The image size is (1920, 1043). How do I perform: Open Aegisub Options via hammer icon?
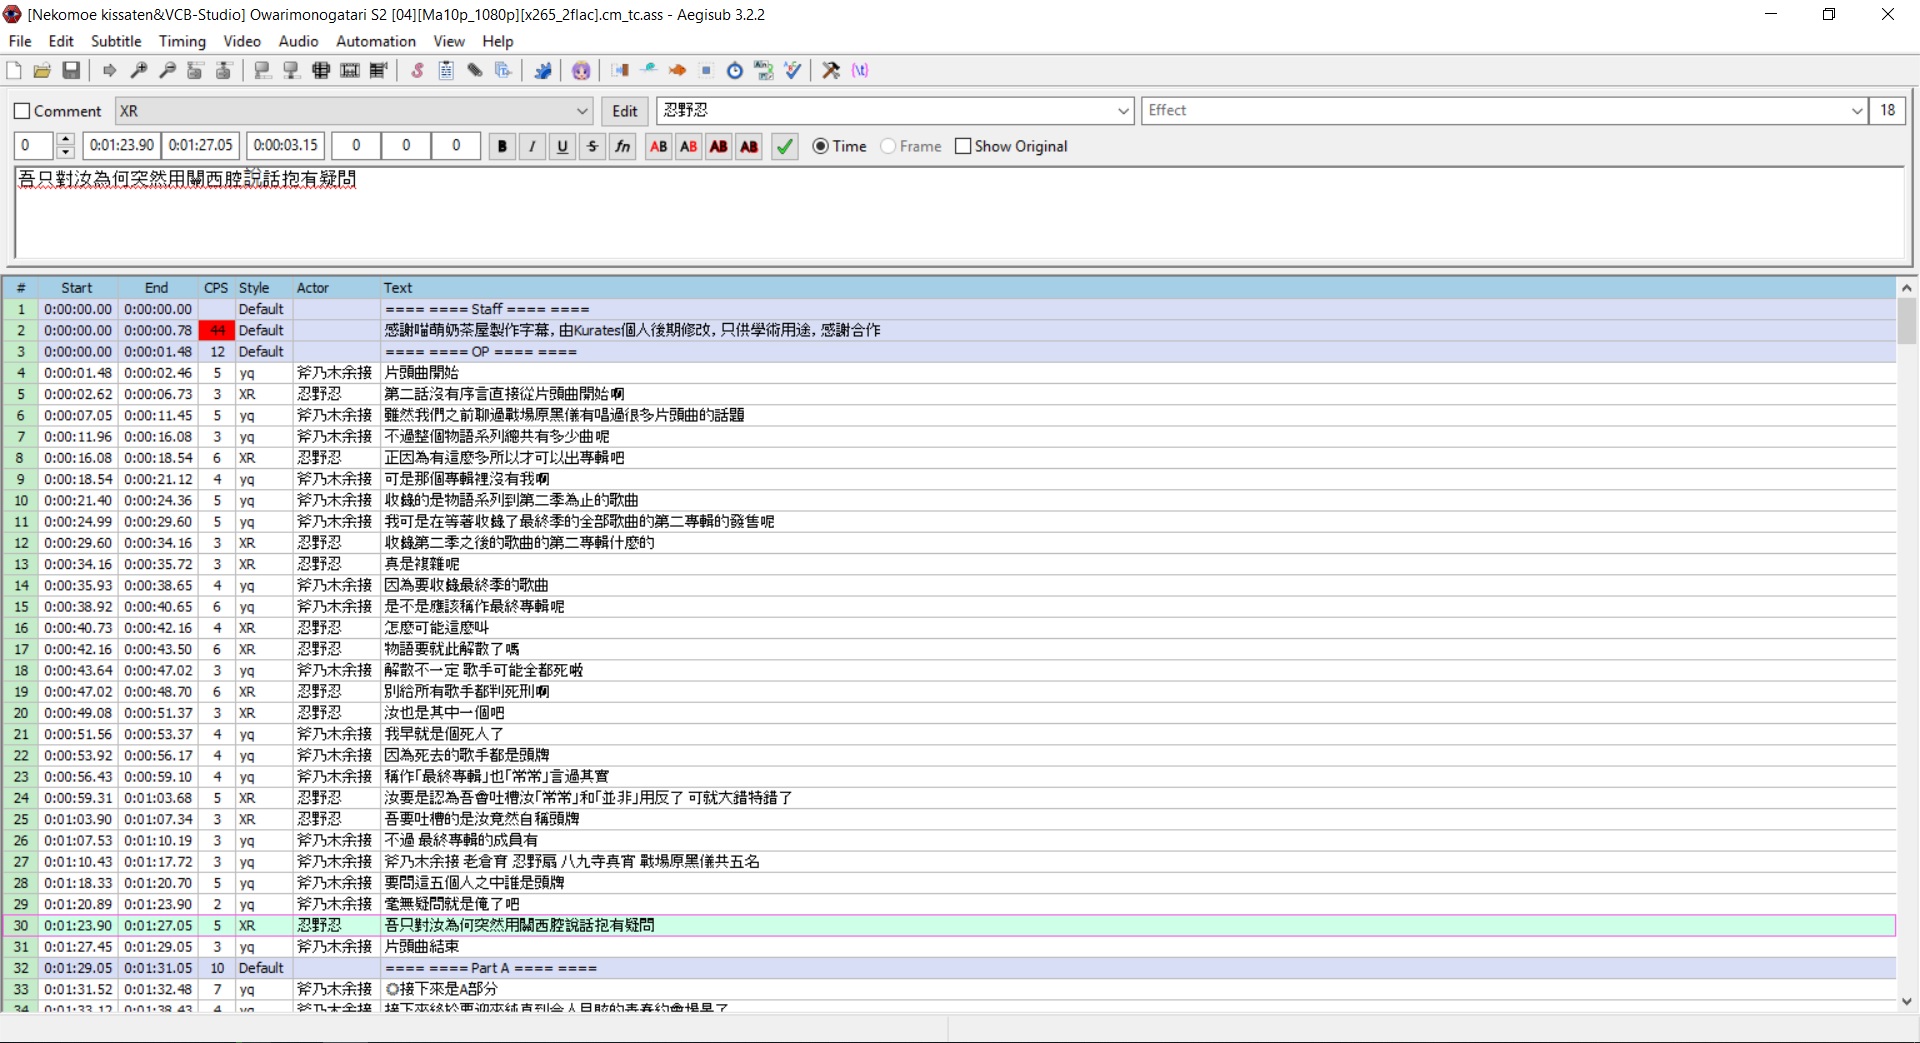[831, 70]
